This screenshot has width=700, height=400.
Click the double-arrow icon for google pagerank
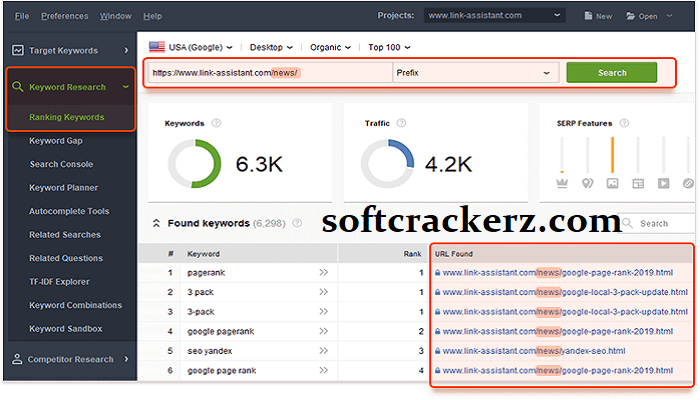324,331
